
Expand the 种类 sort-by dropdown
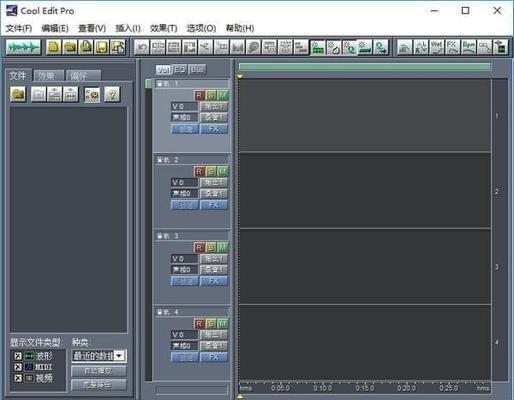click(x=120, y=356)
